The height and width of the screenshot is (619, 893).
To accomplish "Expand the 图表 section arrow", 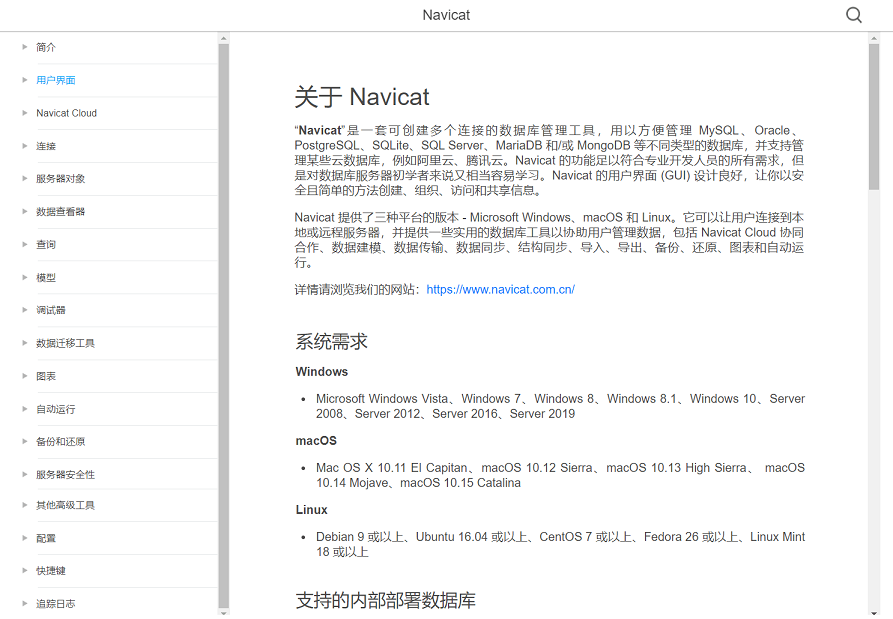I will click(24, 376).
